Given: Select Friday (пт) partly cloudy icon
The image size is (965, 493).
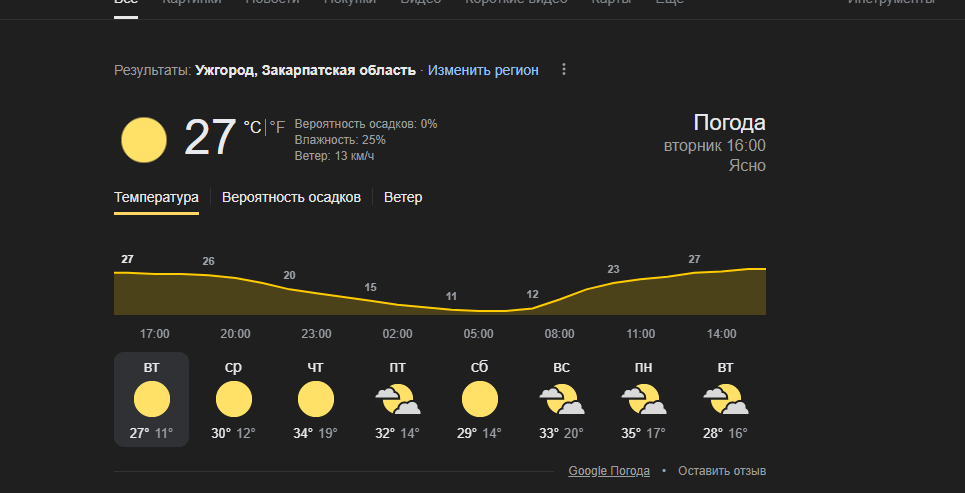Looking at the screenshot, I should (398, 399).
